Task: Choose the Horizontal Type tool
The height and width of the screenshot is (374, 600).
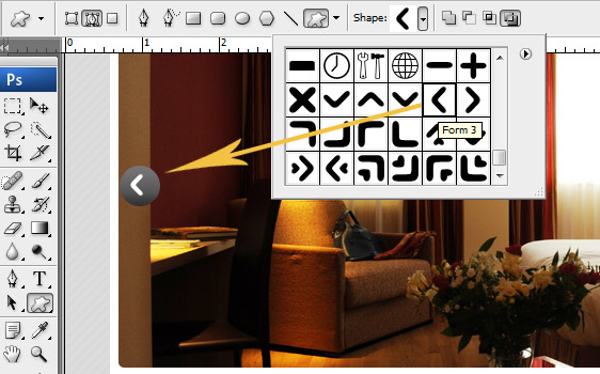Action: [39, 279]
